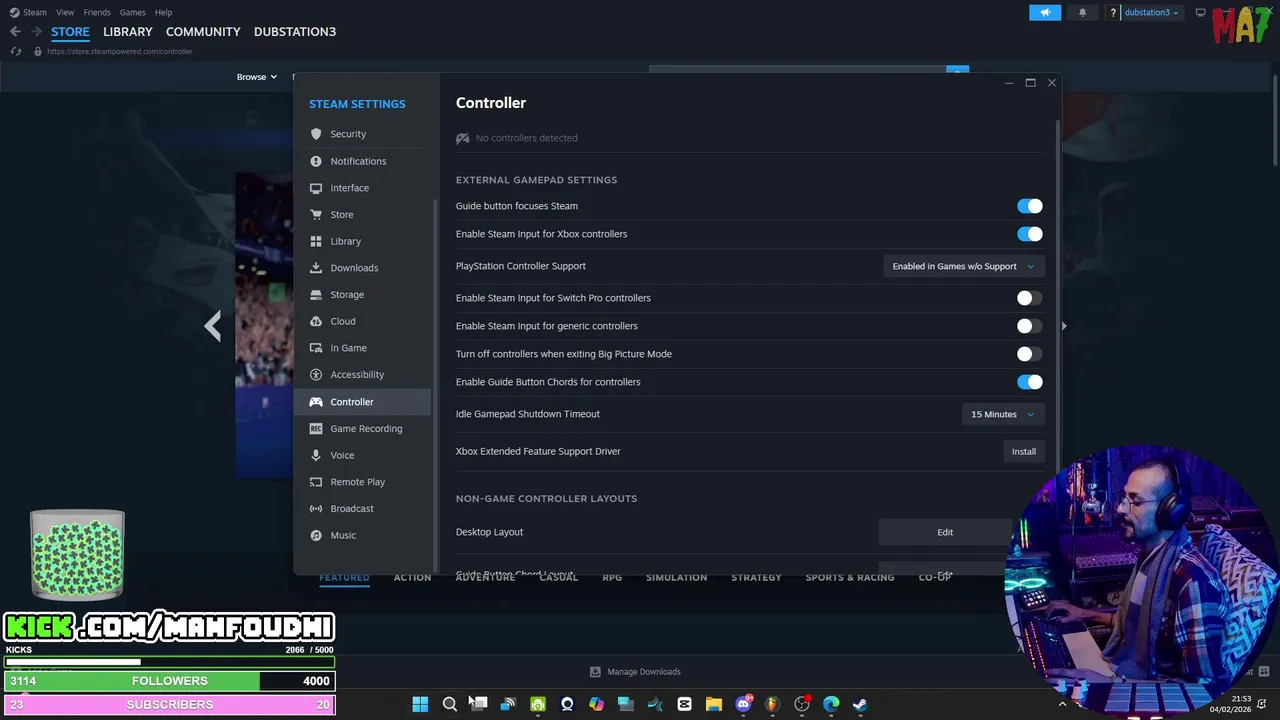Screen dimensions: 1280x720
Task: Open the View menu
Action: [x=65, y=12]
